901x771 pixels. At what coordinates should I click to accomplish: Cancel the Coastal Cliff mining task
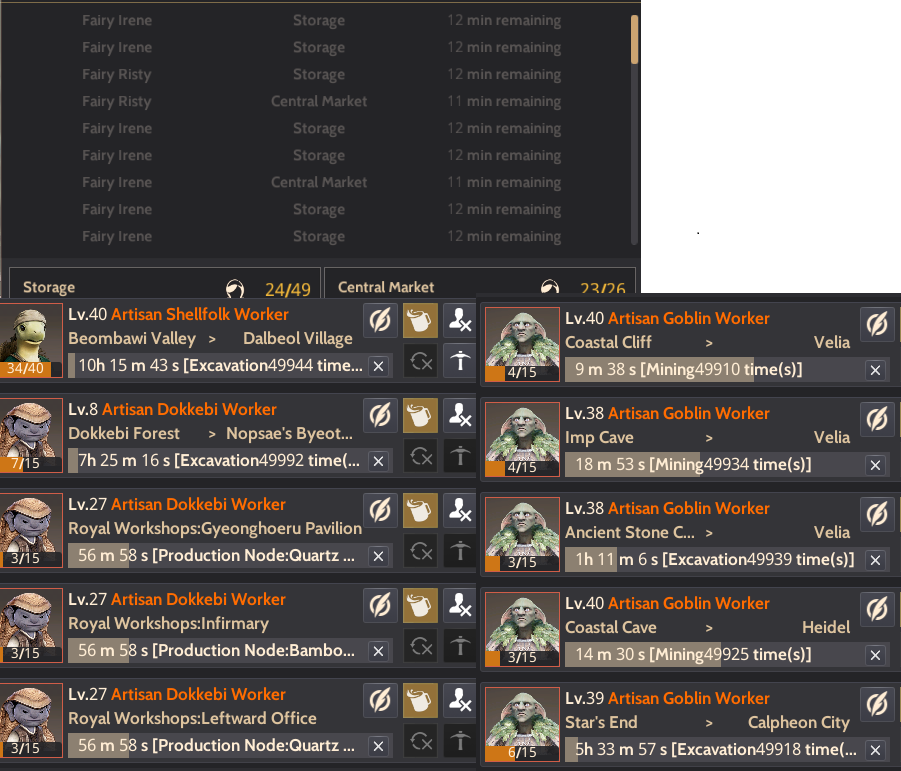click(875, 371)
